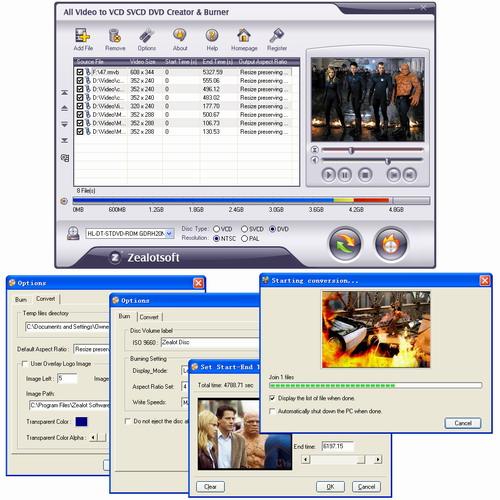
Task: Check Do not eject the disc option
Action: tap(127, 421)
